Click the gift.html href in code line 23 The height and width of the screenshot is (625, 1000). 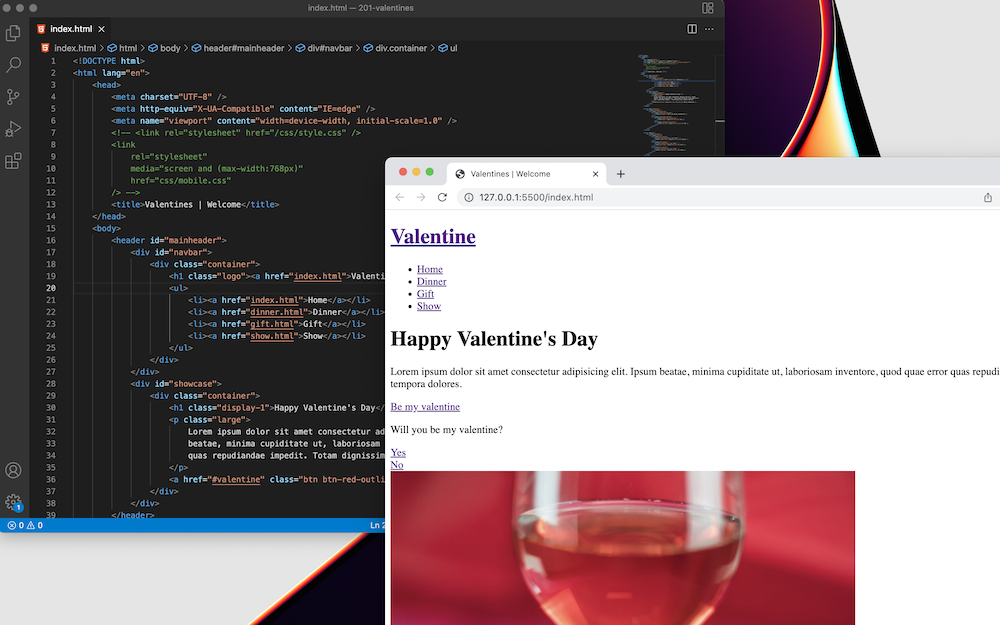[272, 324]
